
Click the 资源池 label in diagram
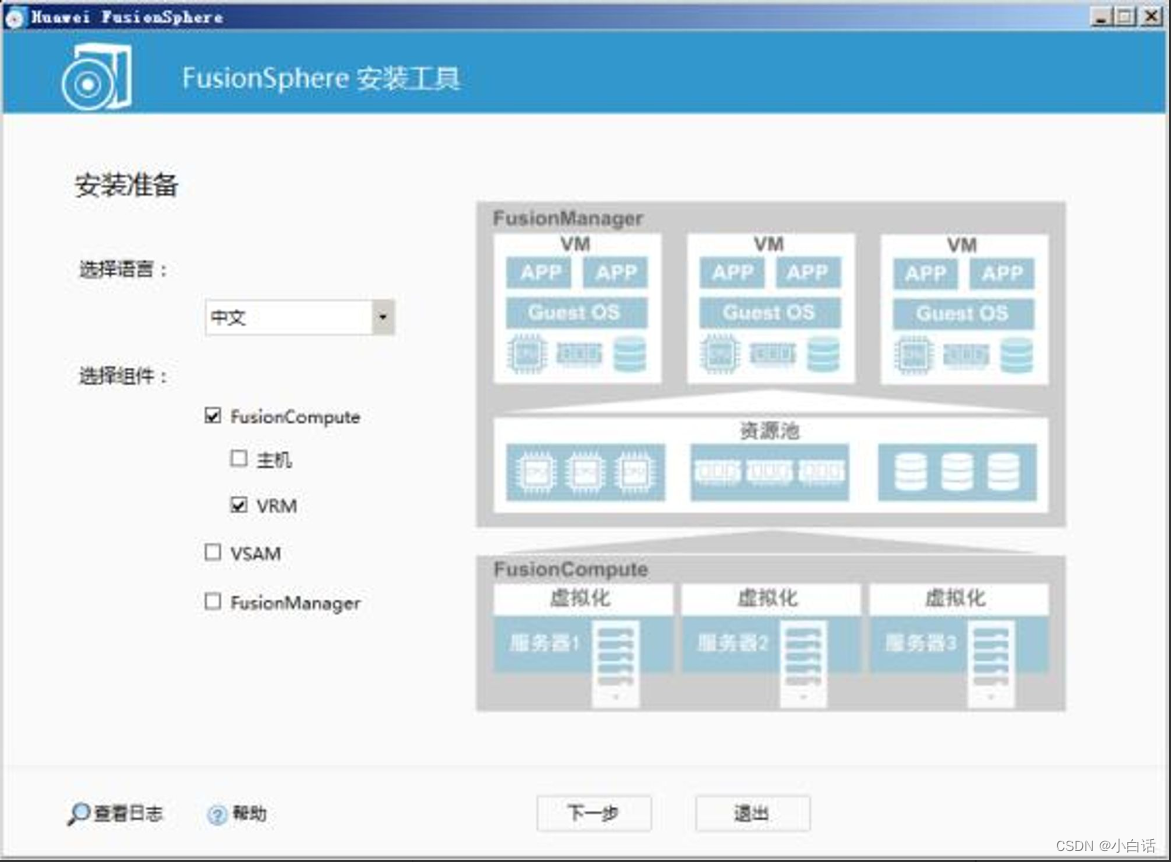pos(769,430)
